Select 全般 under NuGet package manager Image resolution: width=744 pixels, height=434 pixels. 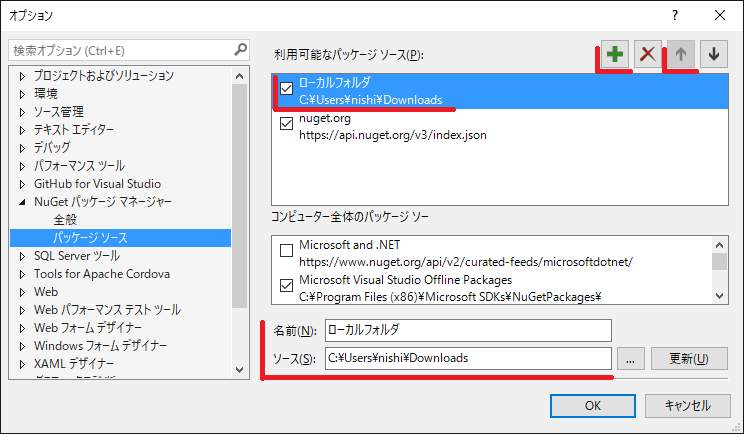point(65,220)
